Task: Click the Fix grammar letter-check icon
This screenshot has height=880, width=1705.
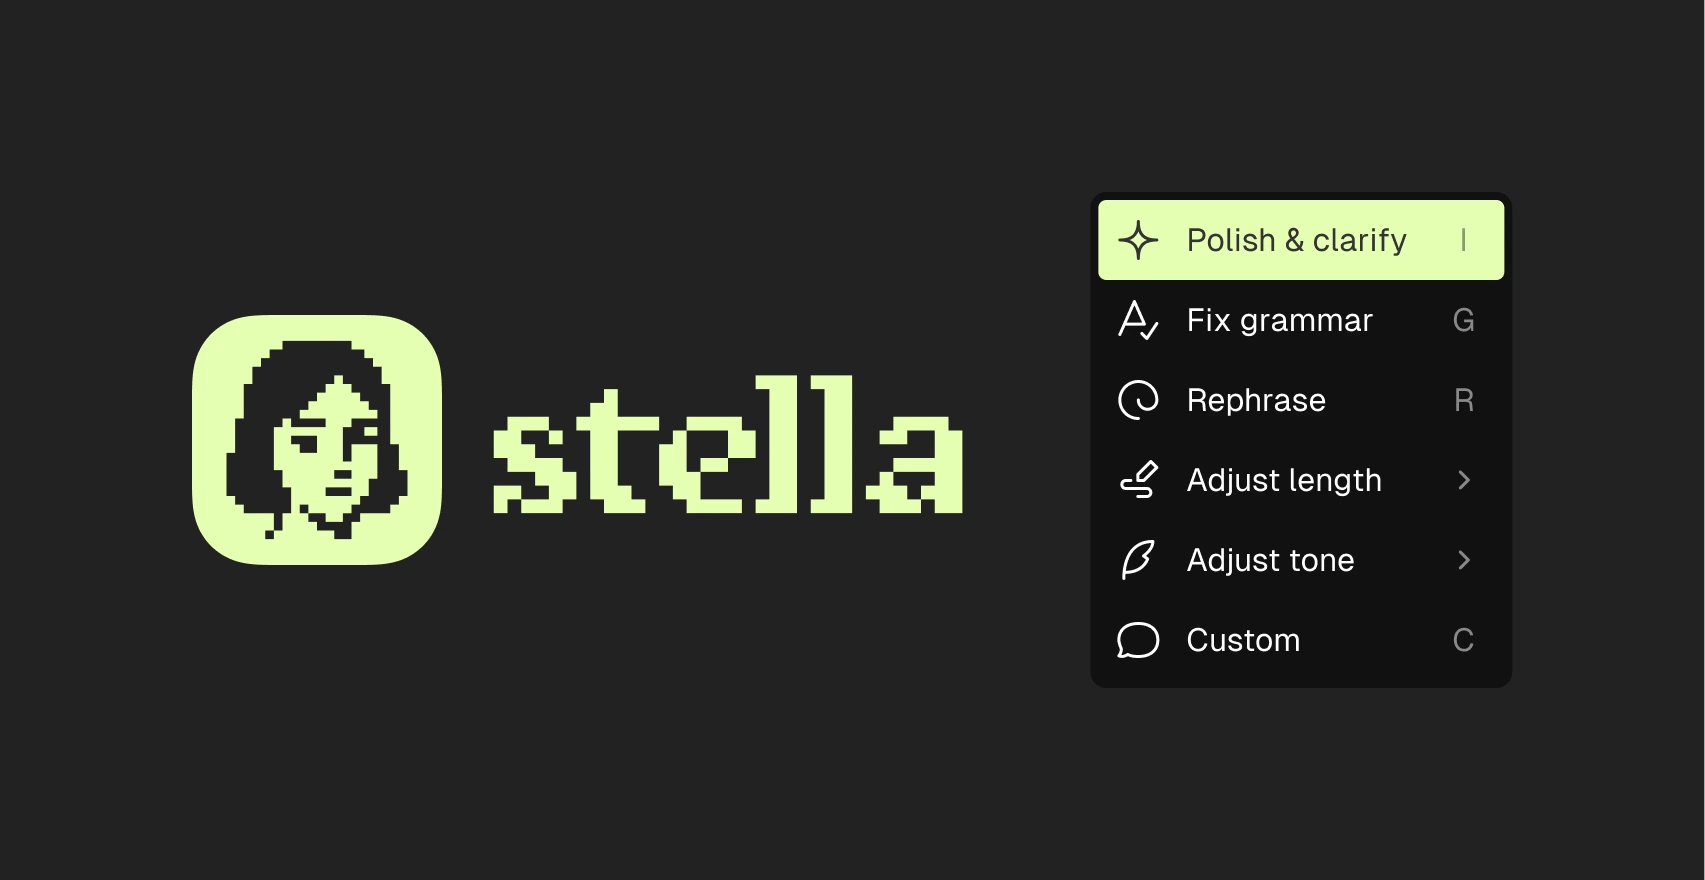Action: pos(1138,320)
